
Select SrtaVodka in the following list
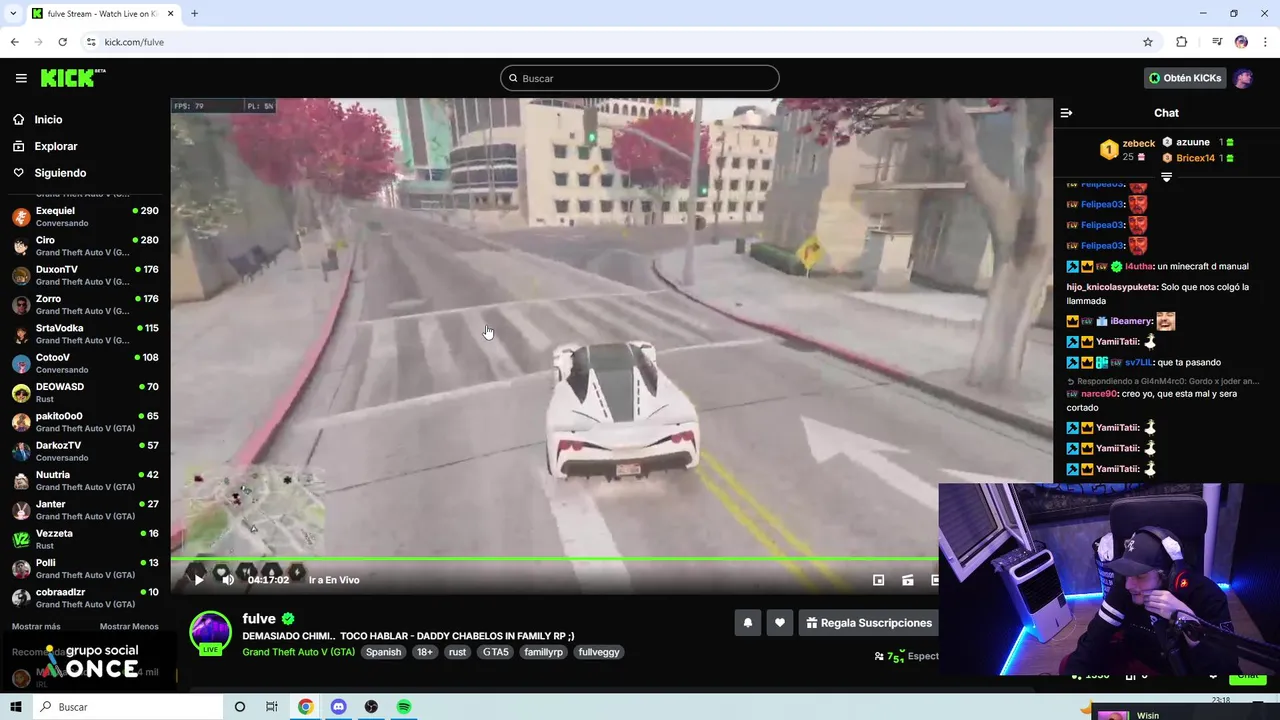85,334
